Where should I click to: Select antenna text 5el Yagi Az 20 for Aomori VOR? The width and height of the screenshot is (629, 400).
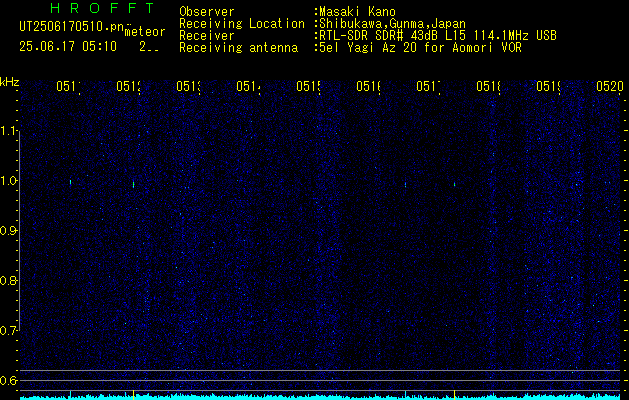(x=420, y=48)
